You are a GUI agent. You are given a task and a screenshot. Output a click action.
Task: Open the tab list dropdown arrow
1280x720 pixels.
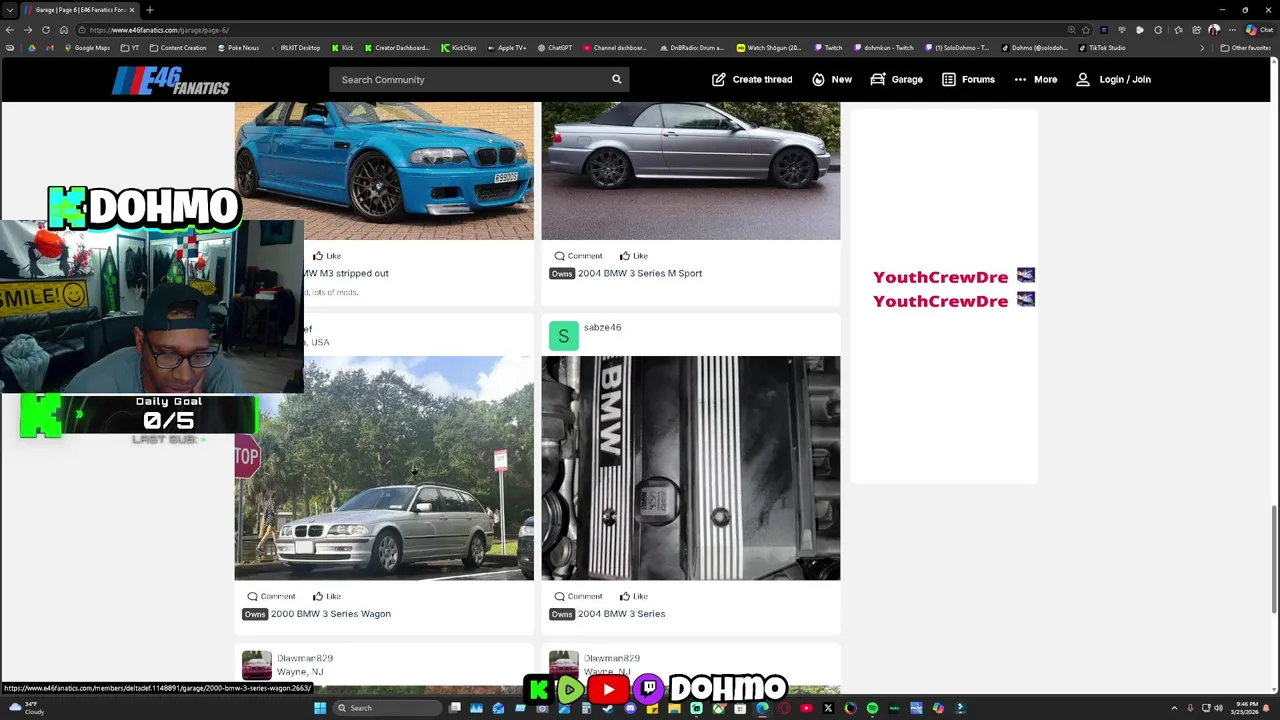[x=10, y=10]
